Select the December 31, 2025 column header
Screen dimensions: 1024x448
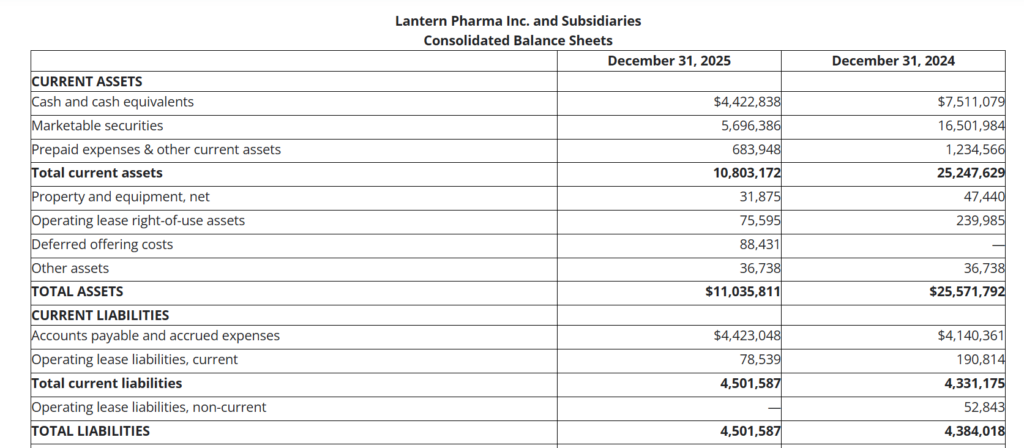[x=669, y=61]
